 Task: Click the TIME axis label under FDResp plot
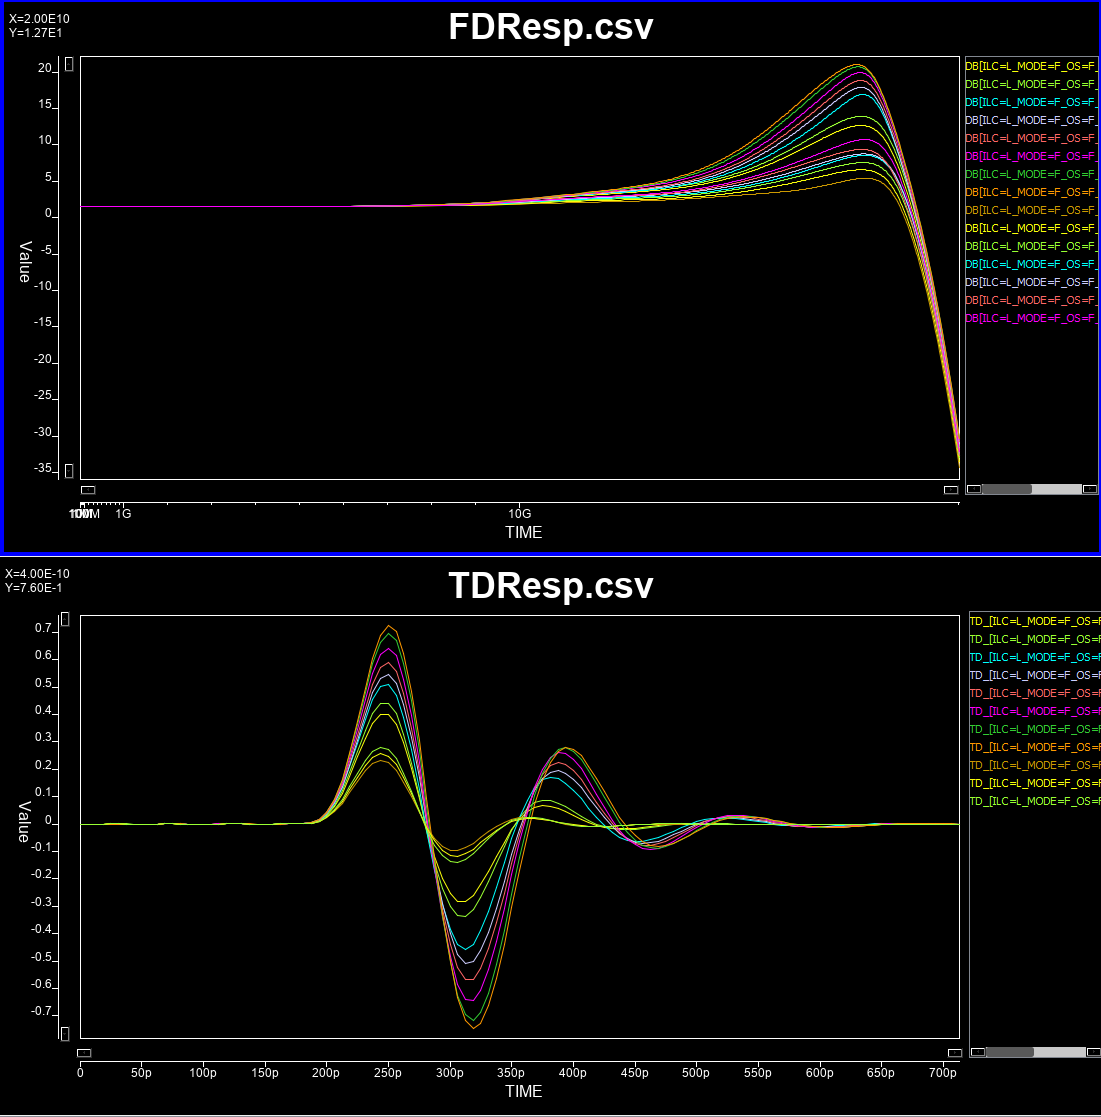523,532
